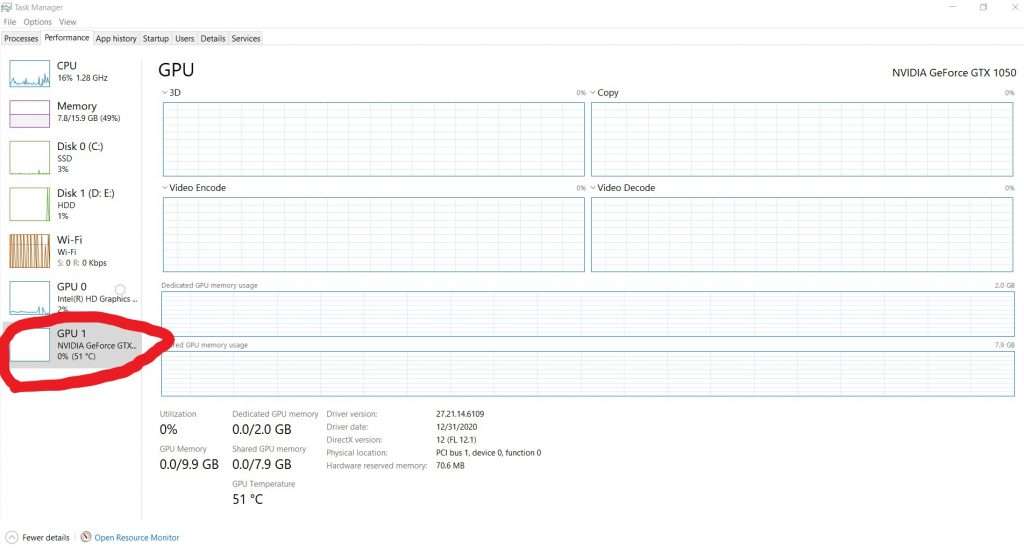The width and height of the screenshot is (1024, 548).
Task: Go to the Users tab
Action: (185, 39)
